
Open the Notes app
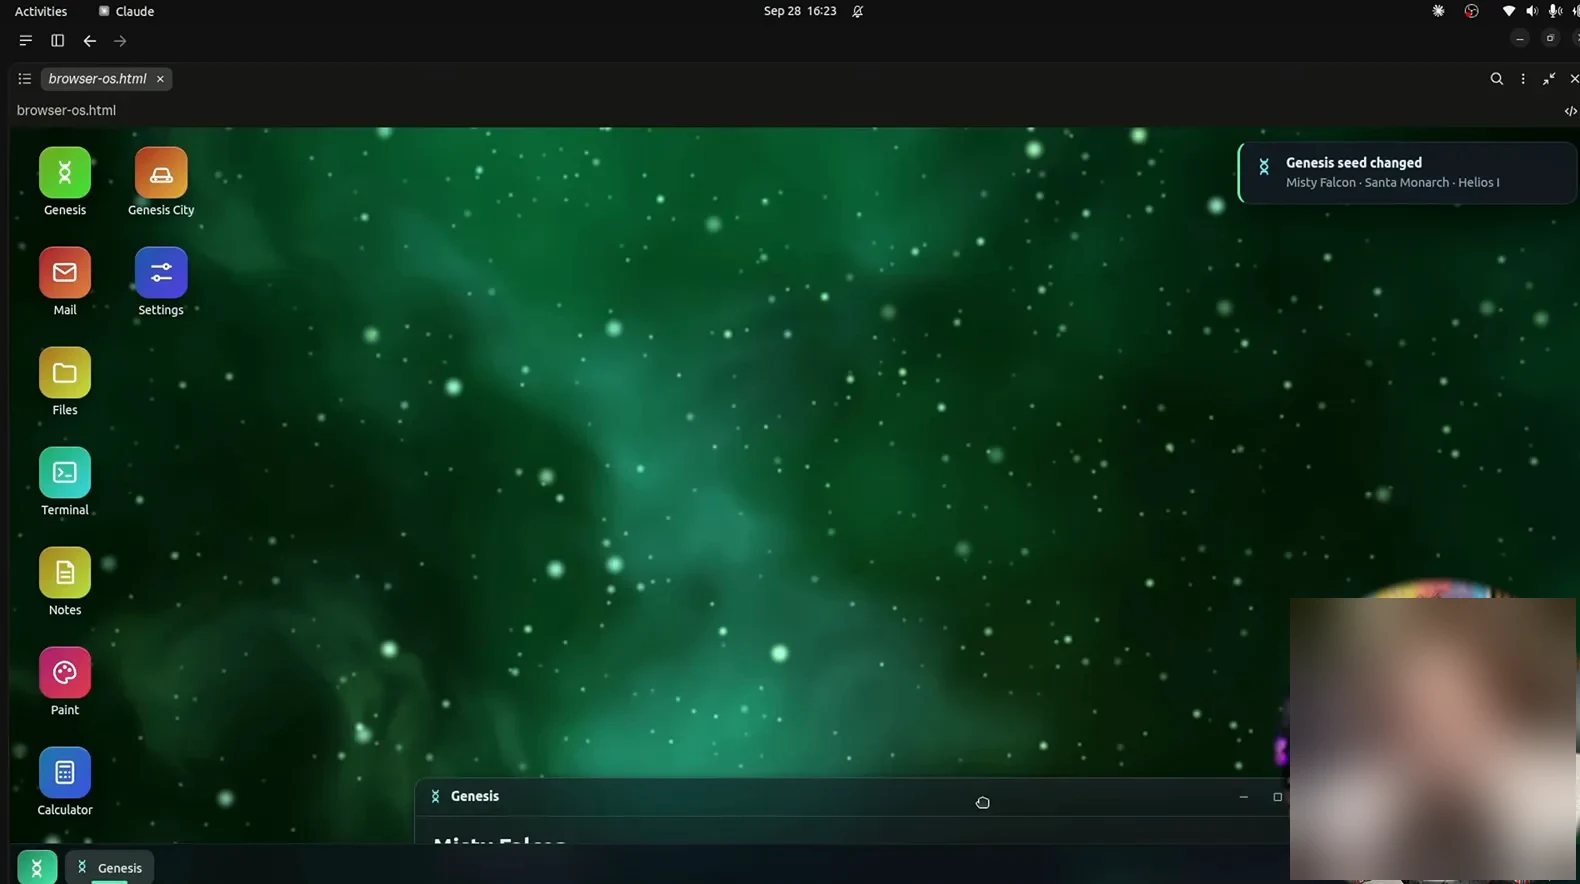[x=65, y=573]
